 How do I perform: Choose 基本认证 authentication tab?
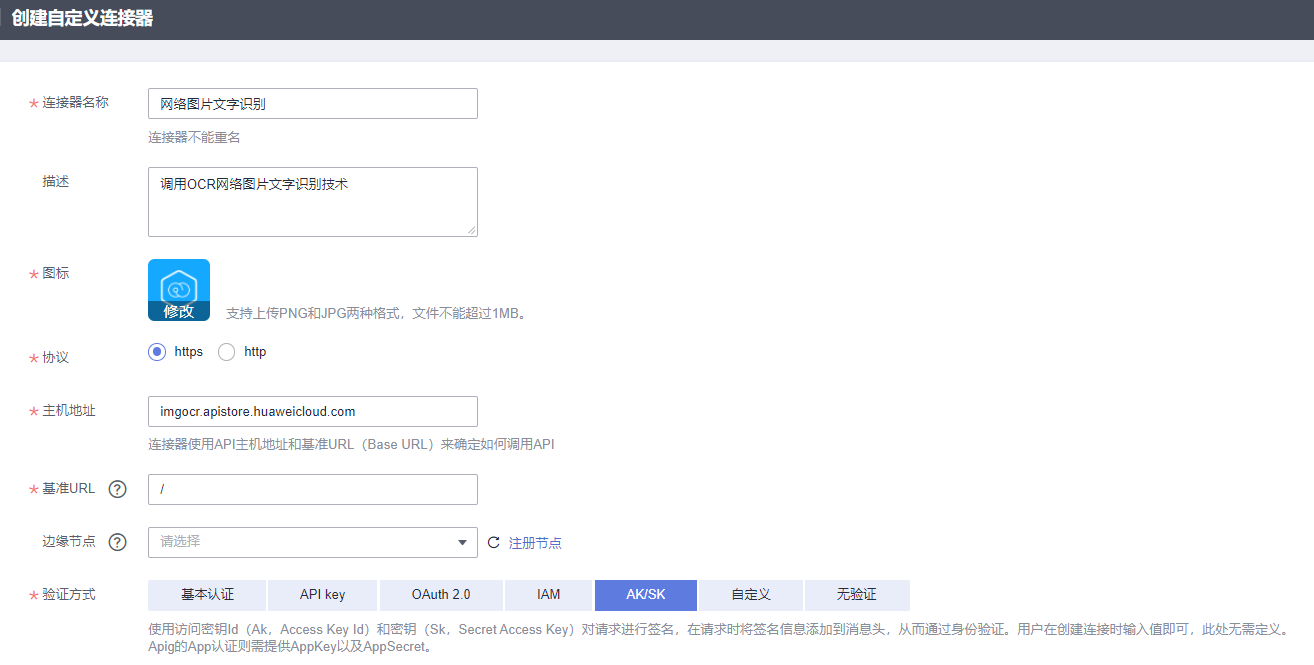207,595
